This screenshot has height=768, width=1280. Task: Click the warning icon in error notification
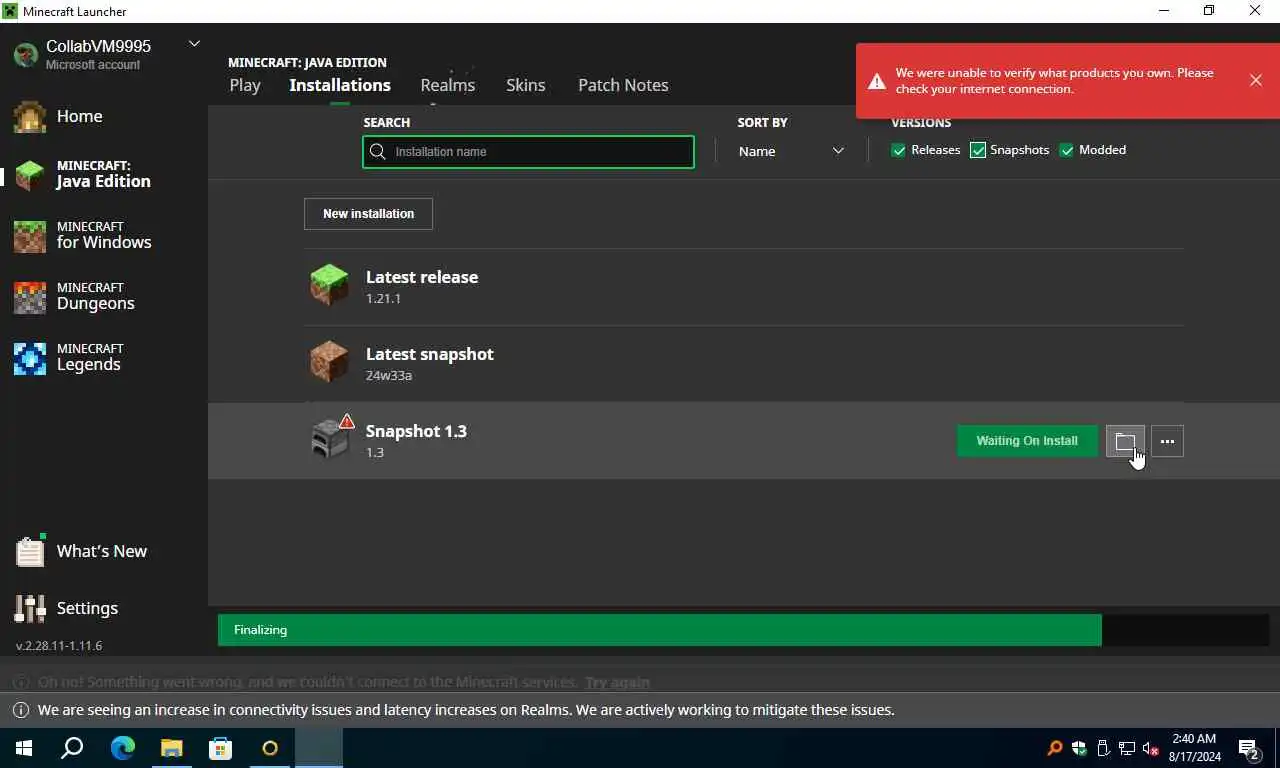tap(876, 81)
